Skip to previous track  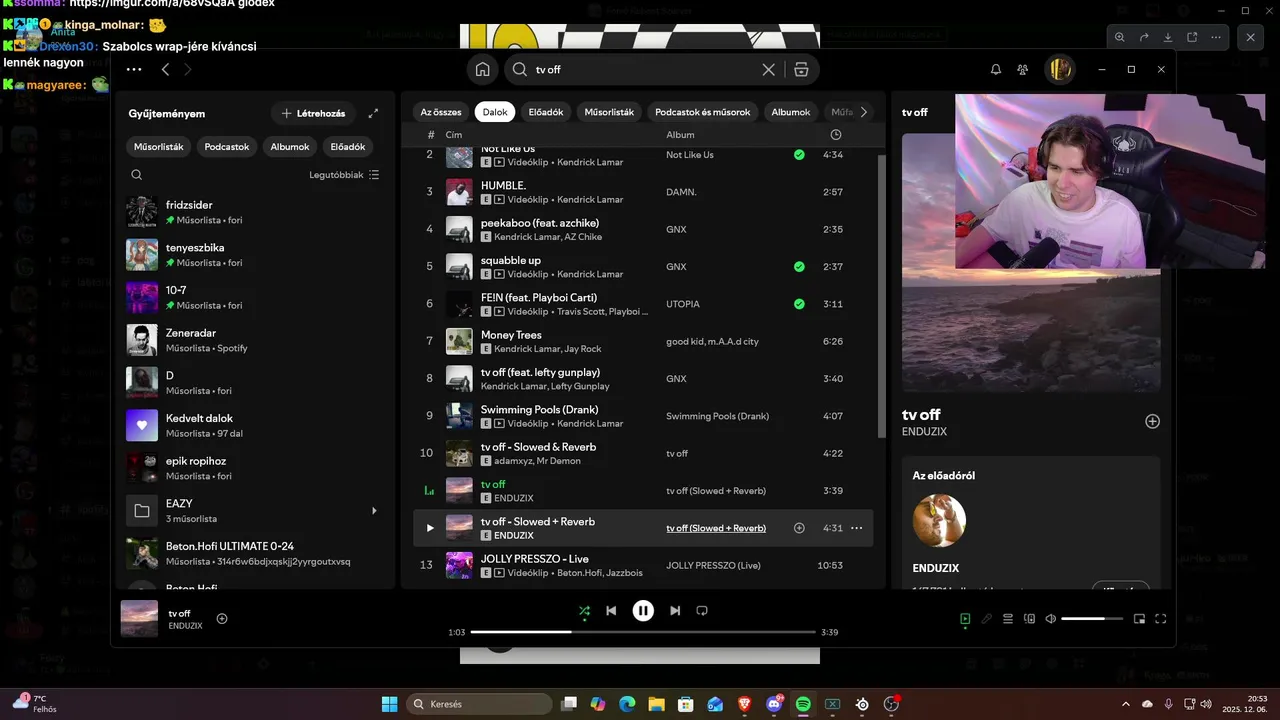point(611,611)
